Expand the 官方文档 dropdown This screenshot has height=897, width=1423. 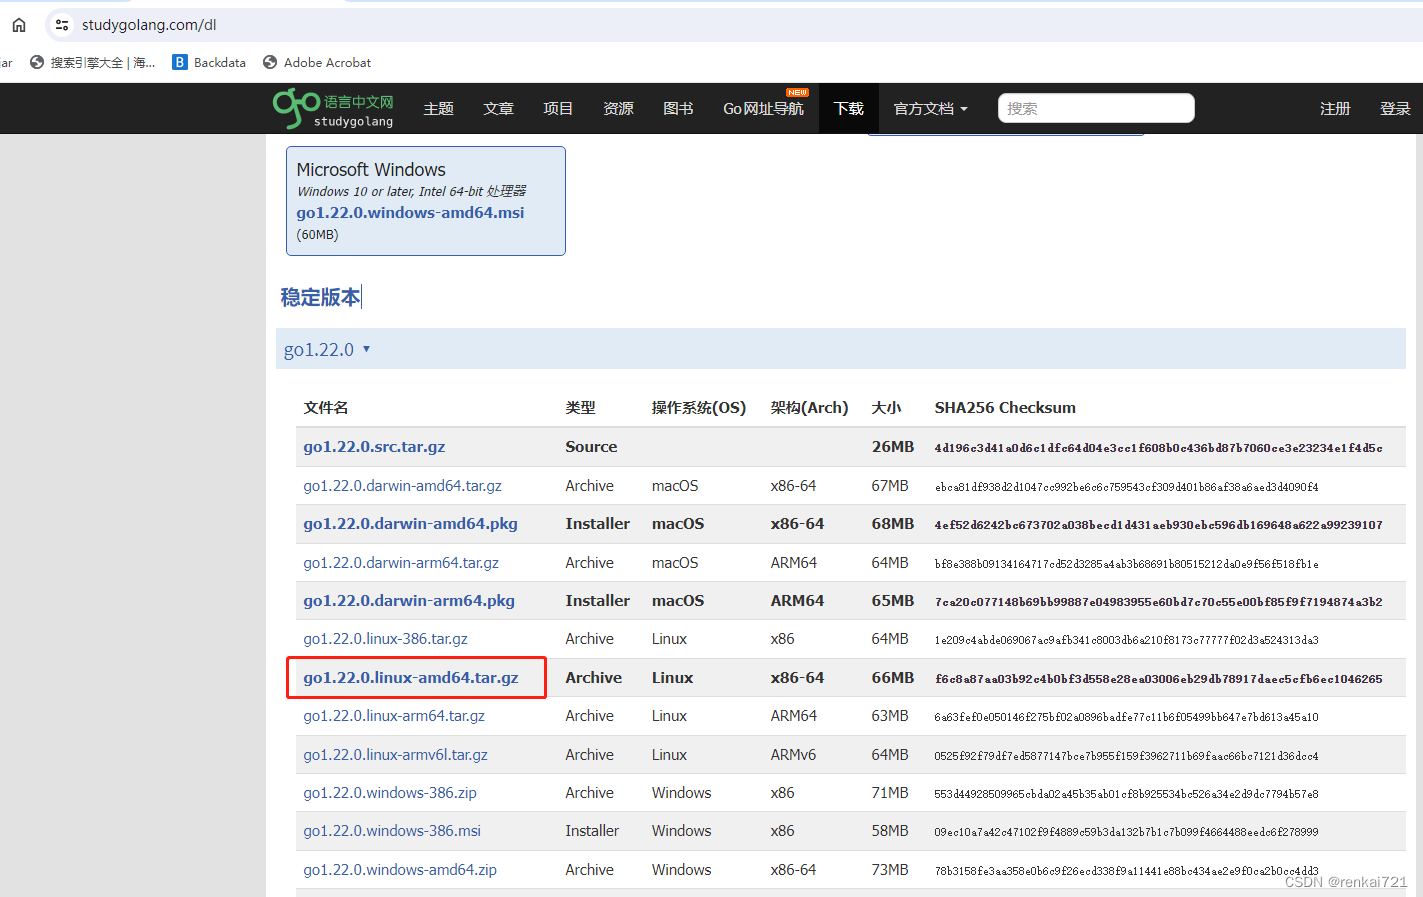[x=930, y=108]
